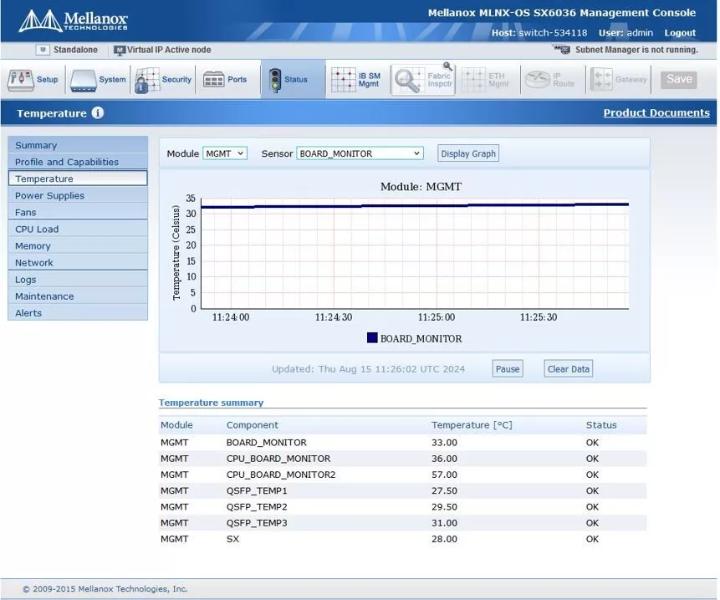Click the 33.00 temperature value
Screen dimensions: 720x600
(x=444, y=443)
